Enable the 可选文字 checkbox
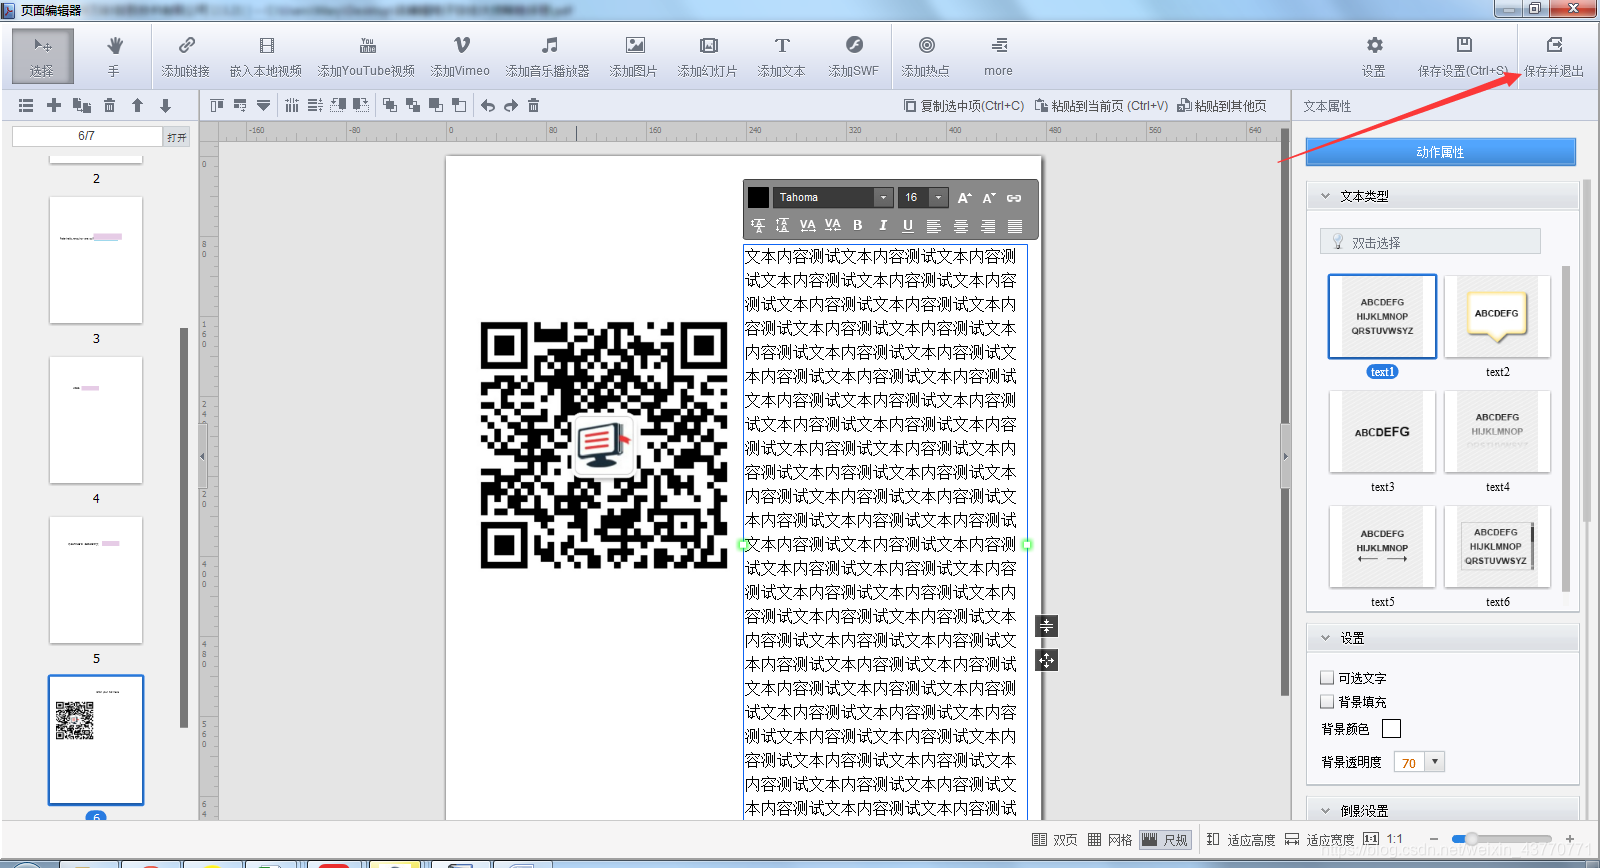Viewport: 1600px width, 868px height. pyautogui.click(x=1327, y=678)
